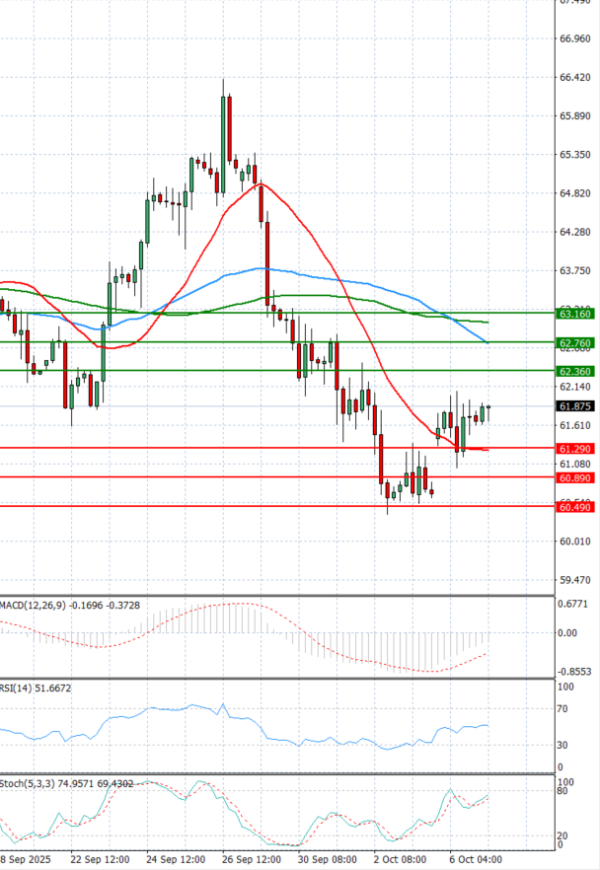
Task: Click the 66.420 price axis label
Action: click(573, 77)
